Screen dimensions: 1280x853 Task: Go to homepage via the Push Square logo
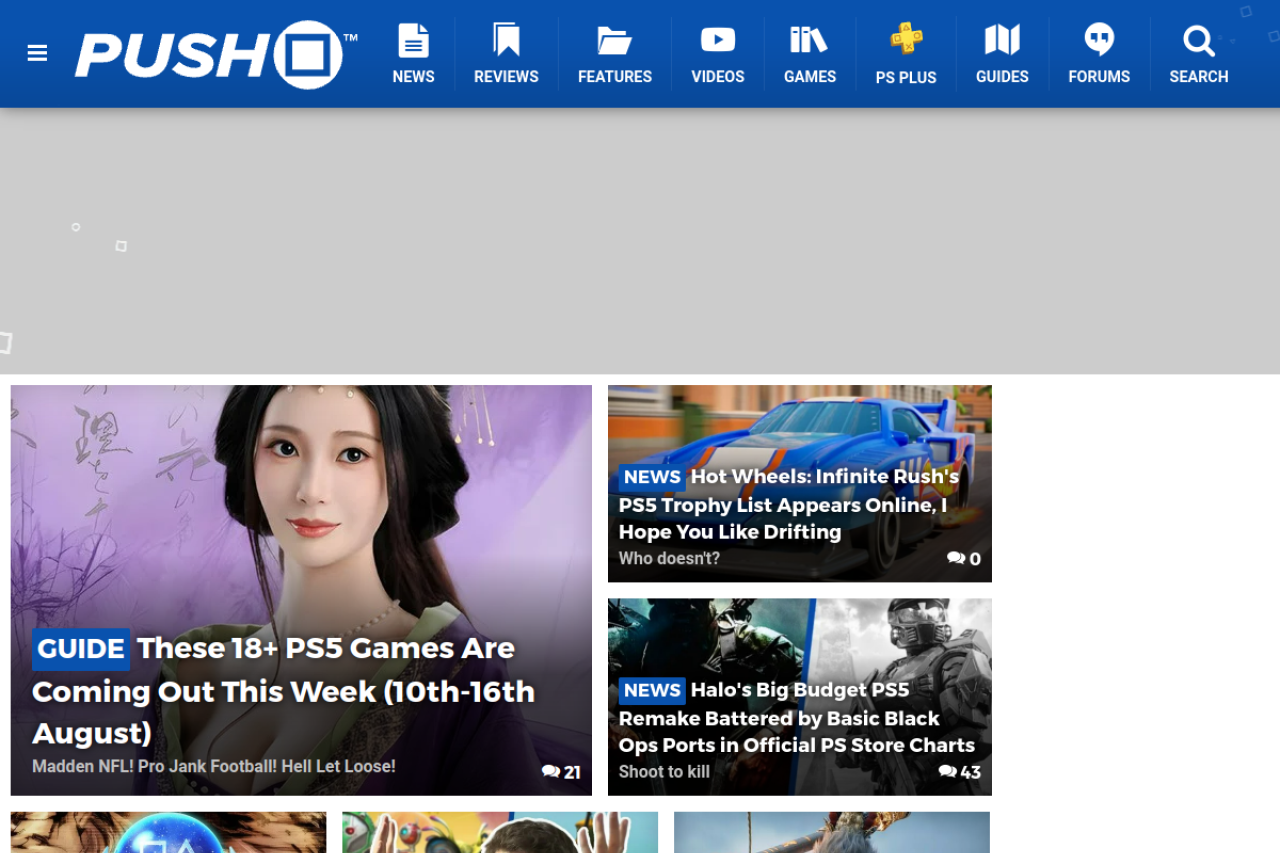(216, 54)
